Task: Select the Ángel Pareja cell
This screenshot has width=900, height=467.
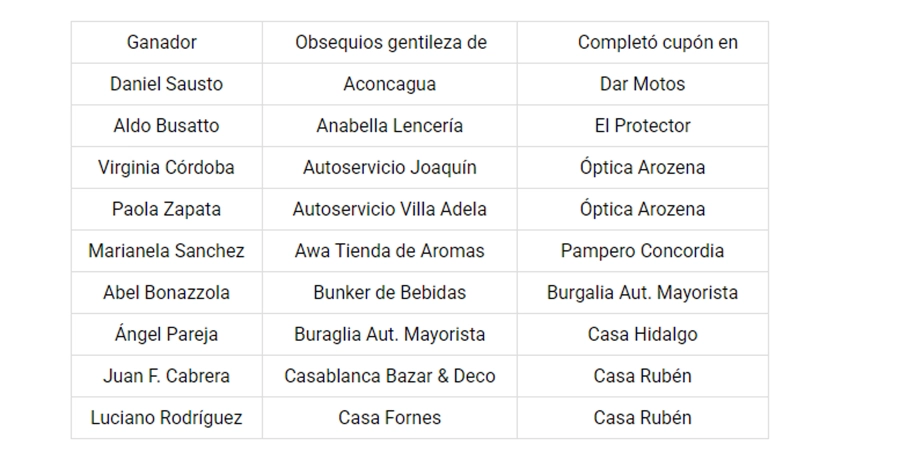Action: (x=166, y=335)
